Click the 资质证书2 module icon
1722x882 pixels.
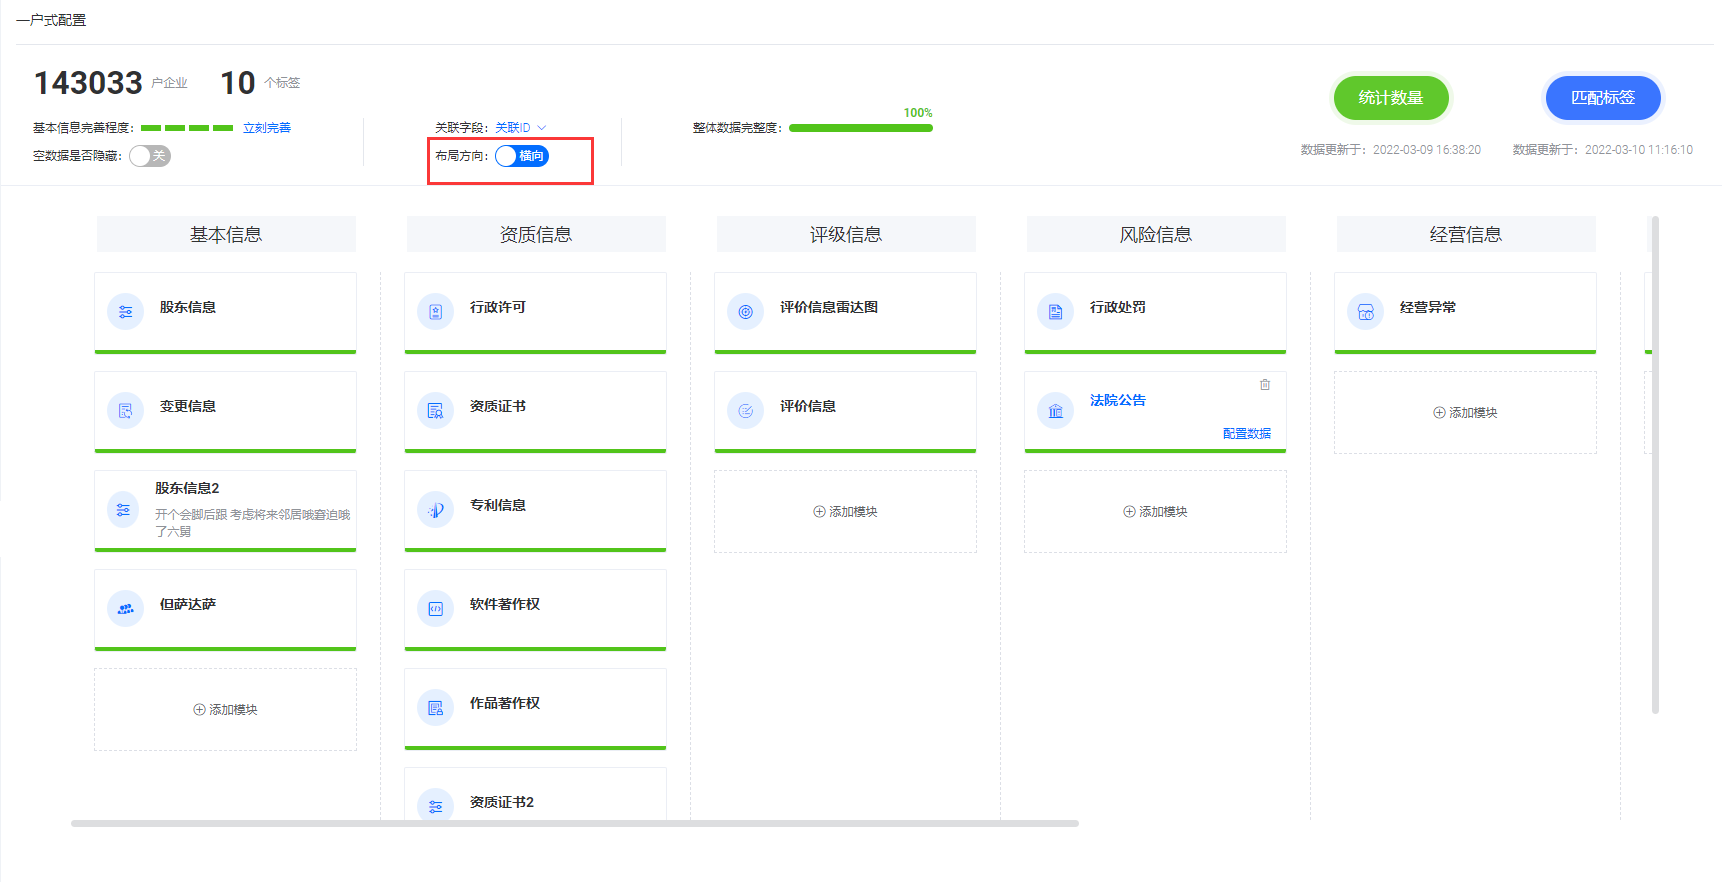(435, 805)
